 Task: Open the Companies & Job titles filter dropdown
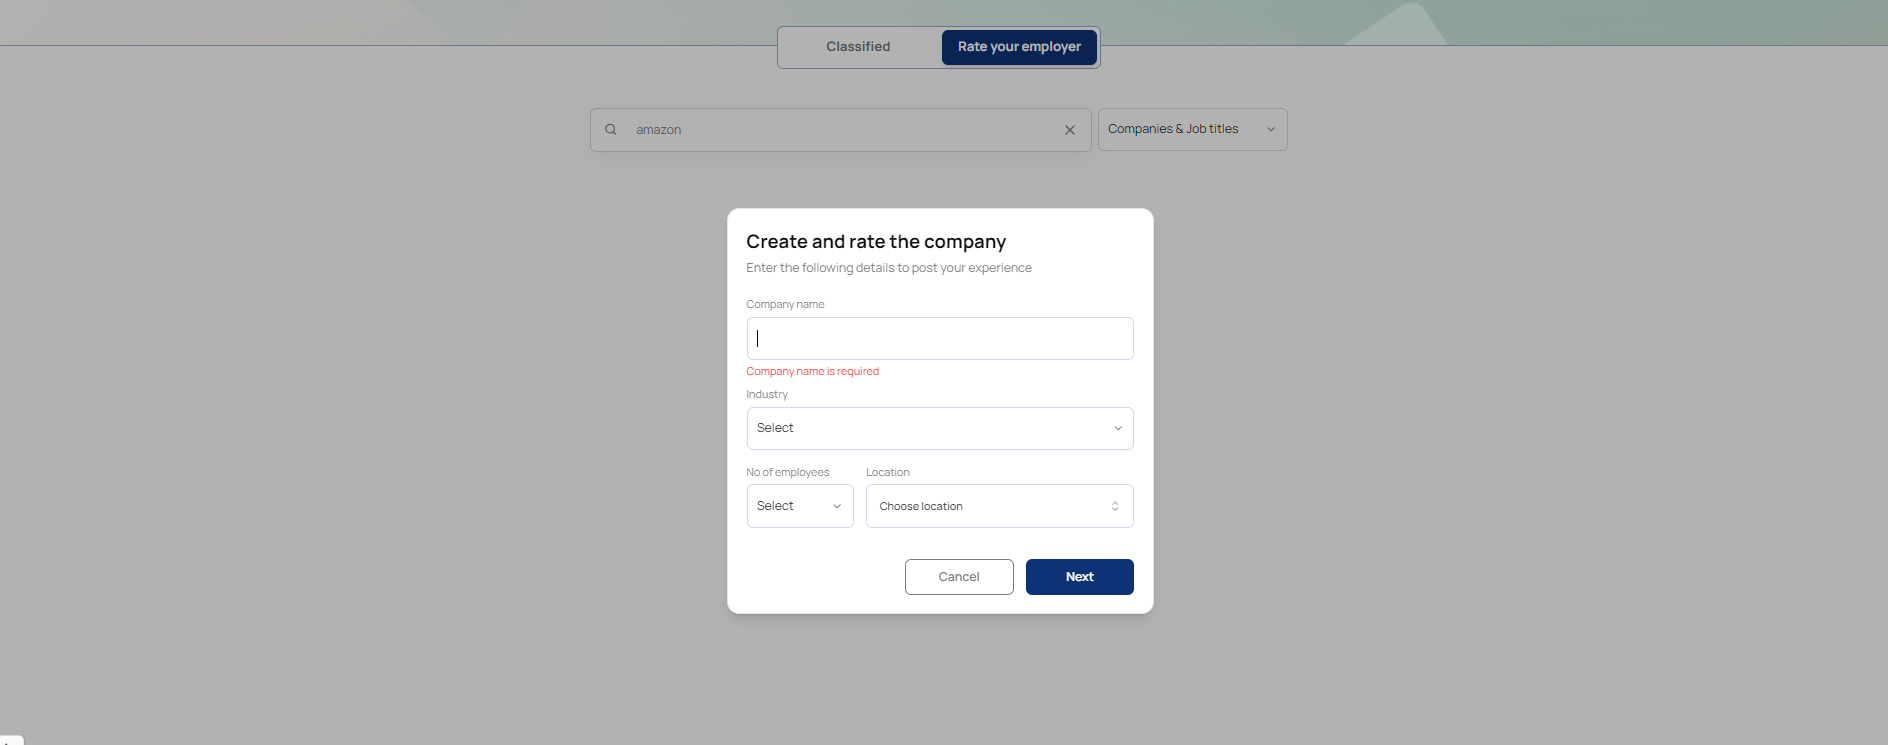coord(1192,129)
